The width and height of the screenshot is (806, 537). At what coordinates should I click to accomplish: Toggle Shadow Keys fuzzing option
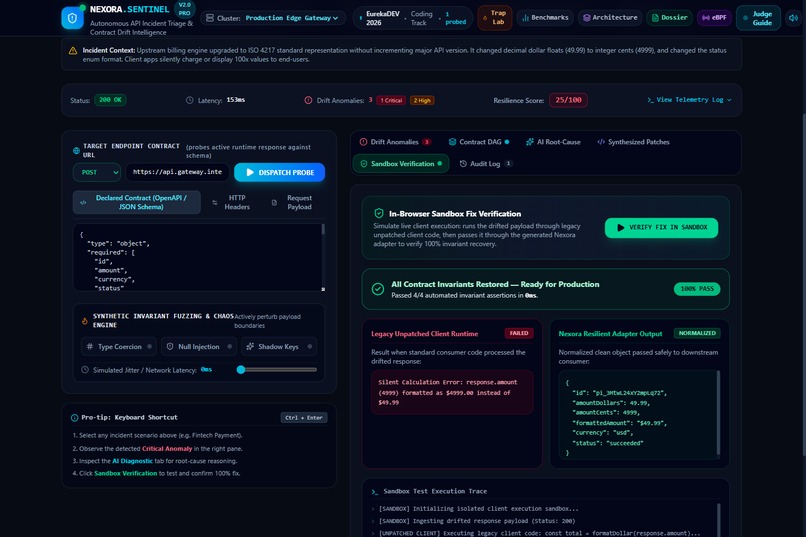[x=279, y=346]
